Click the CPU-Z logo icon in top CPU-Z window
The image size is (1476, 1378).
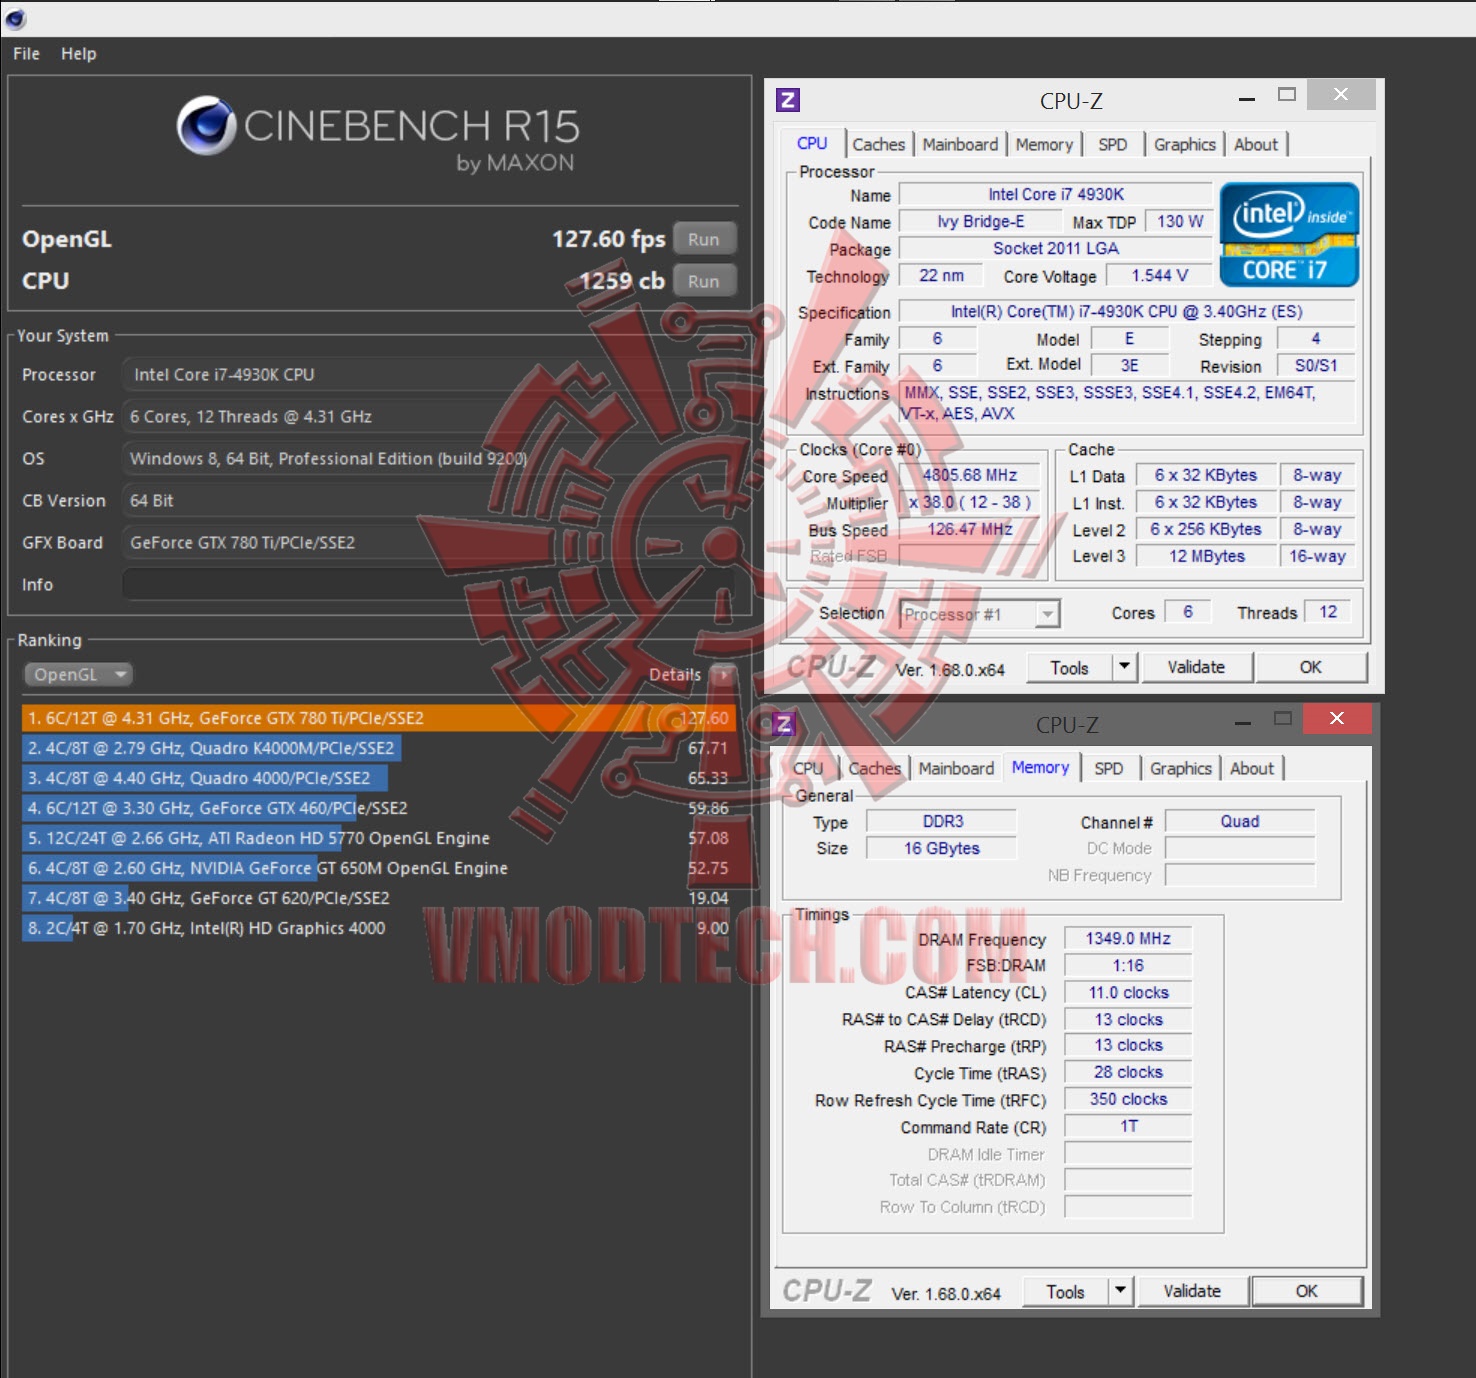point(788,100)
